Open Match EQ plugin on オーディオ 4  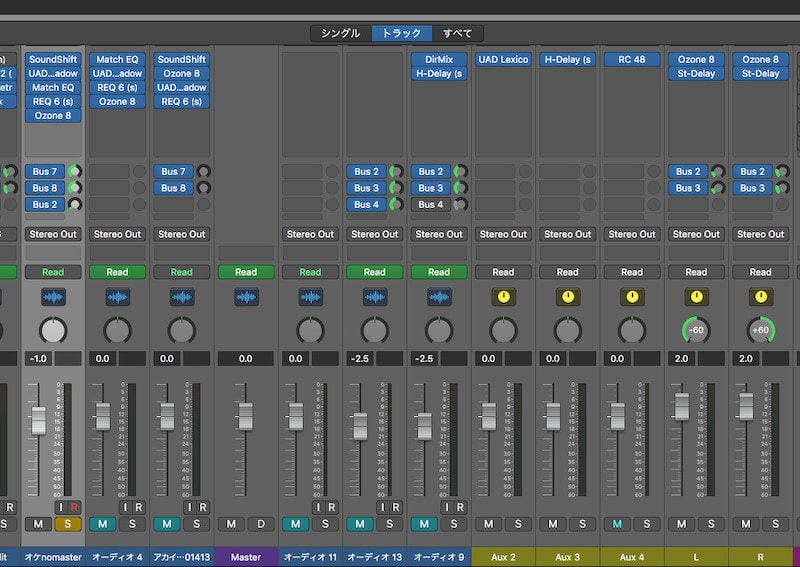click(117, 59)
